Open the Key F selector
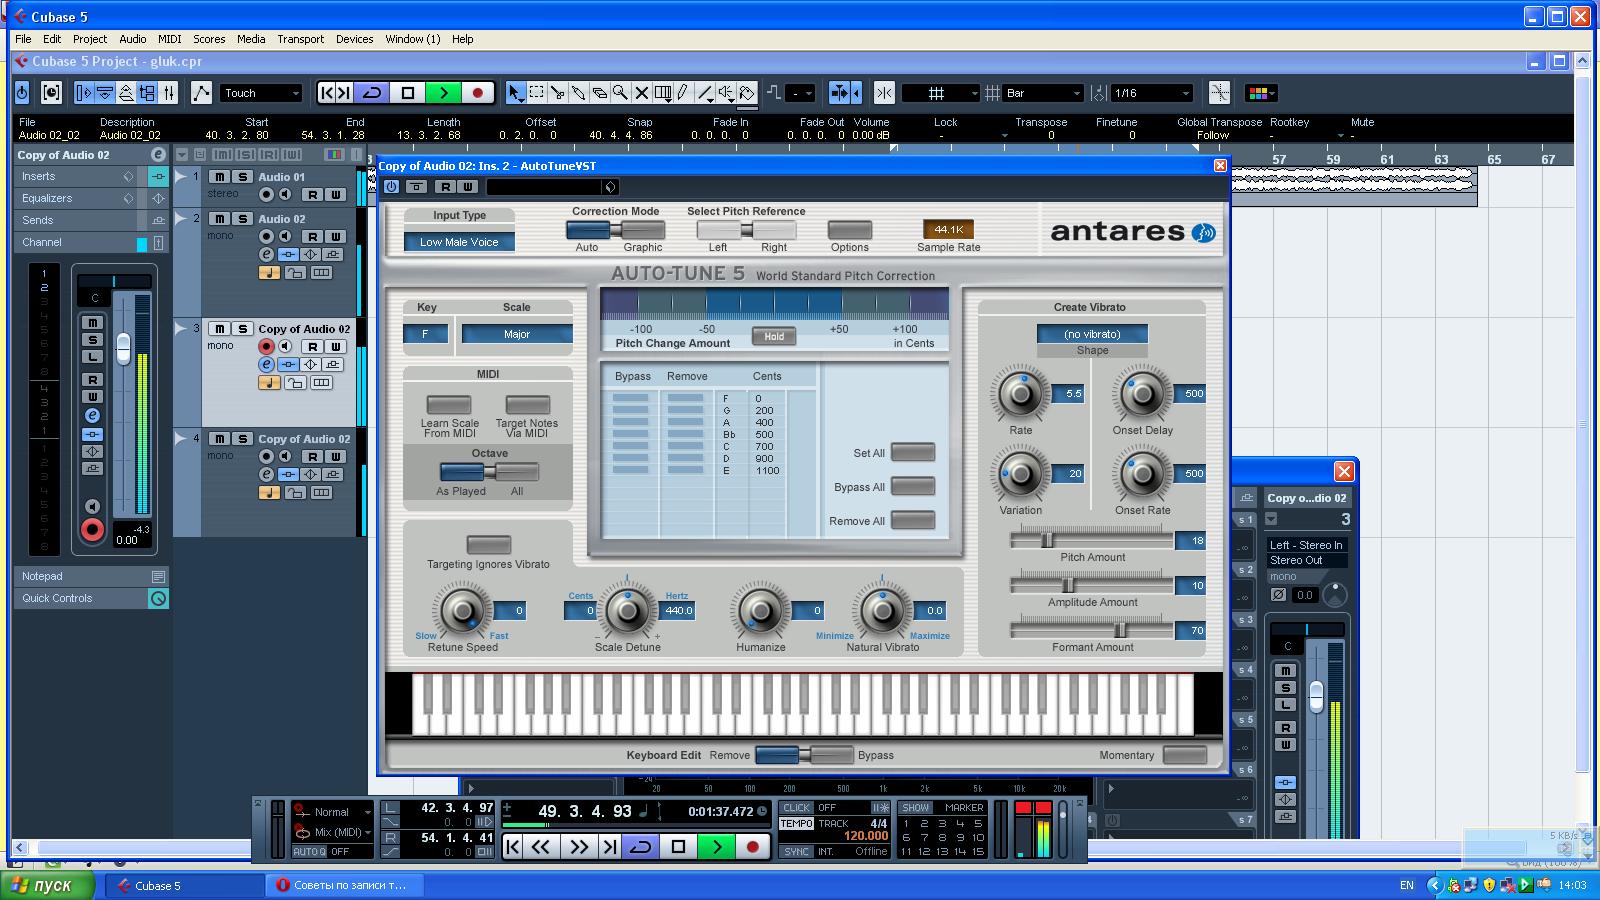 click(426, 334)
